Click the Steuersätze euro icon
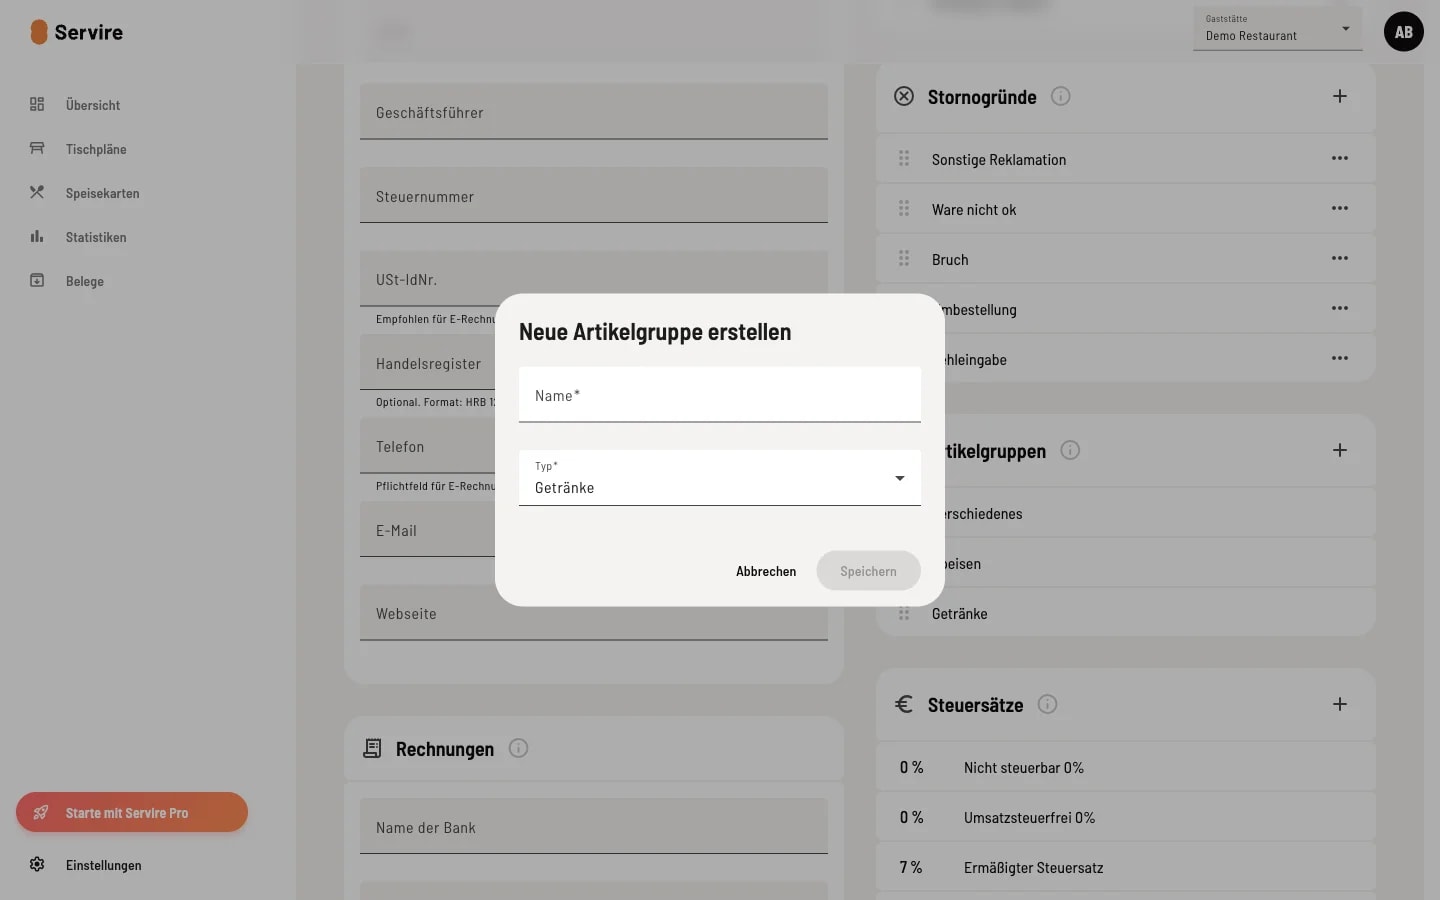1440x900 pixels. pyautogui.click(x=904, y=704)
